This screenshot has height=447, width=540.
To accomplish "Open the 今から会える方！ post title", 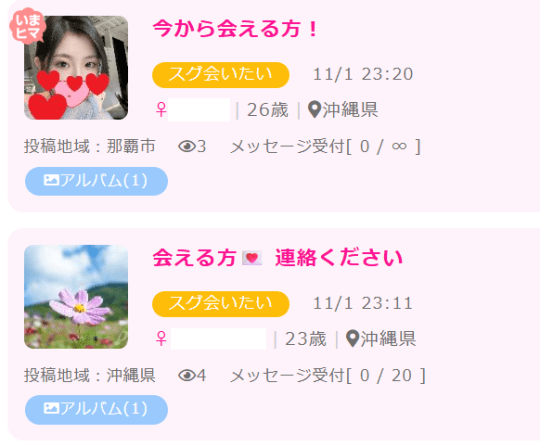I will 235,29.
